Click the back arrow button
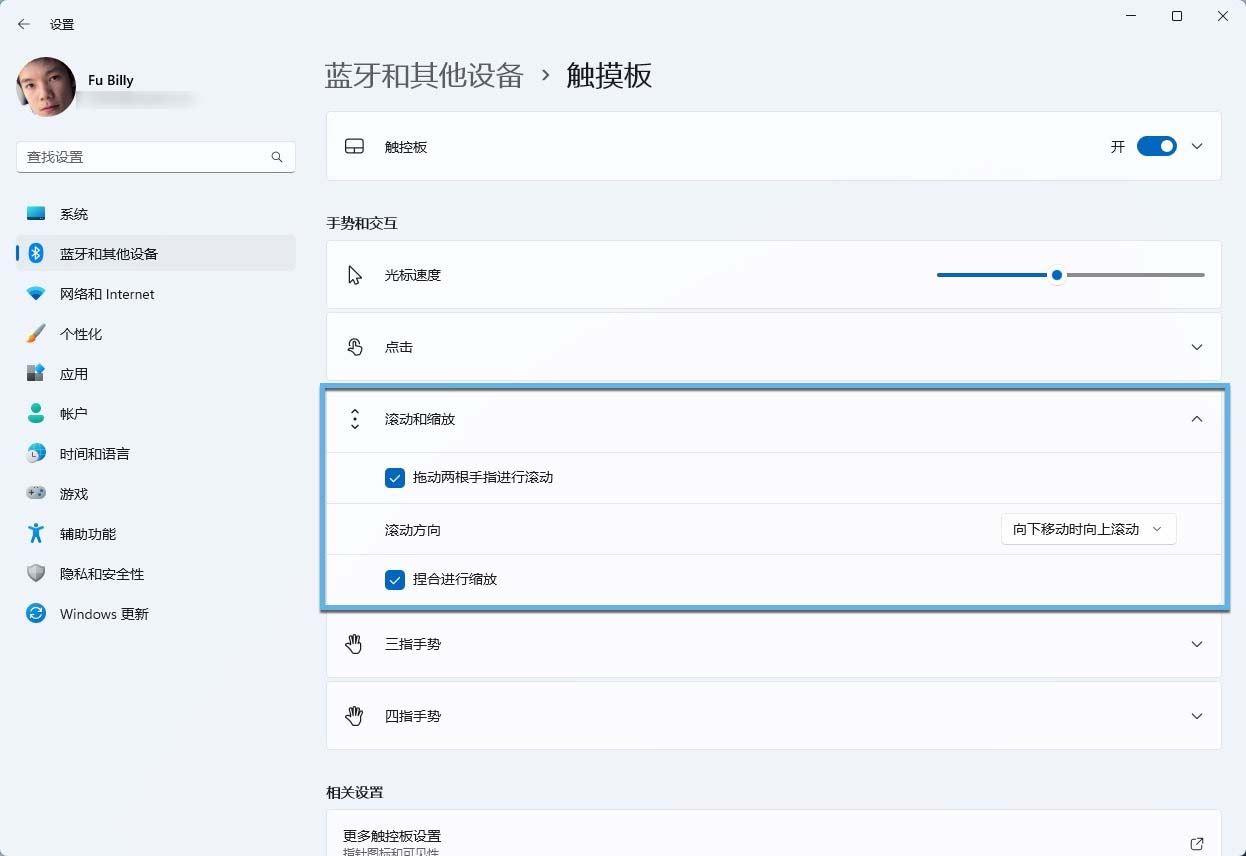This screenshot has width=1246, height=856. (24, 24)
